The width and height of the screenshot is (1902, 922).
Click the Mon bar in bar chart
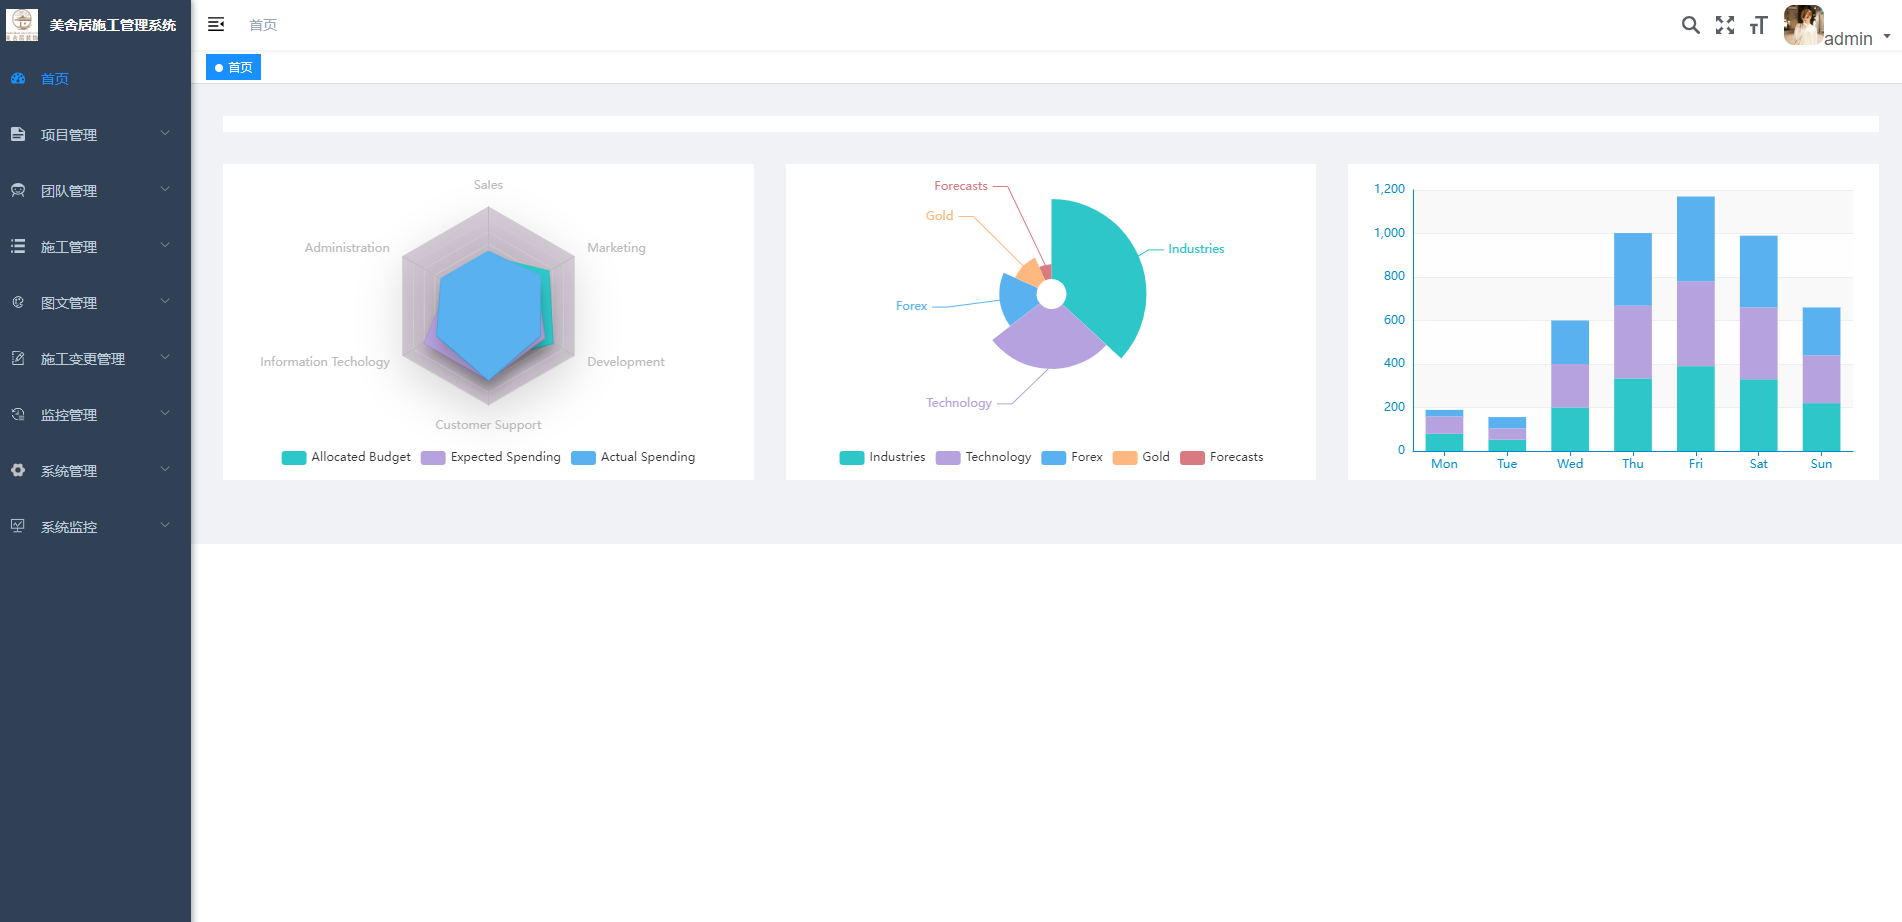[x=1444, y=430]
